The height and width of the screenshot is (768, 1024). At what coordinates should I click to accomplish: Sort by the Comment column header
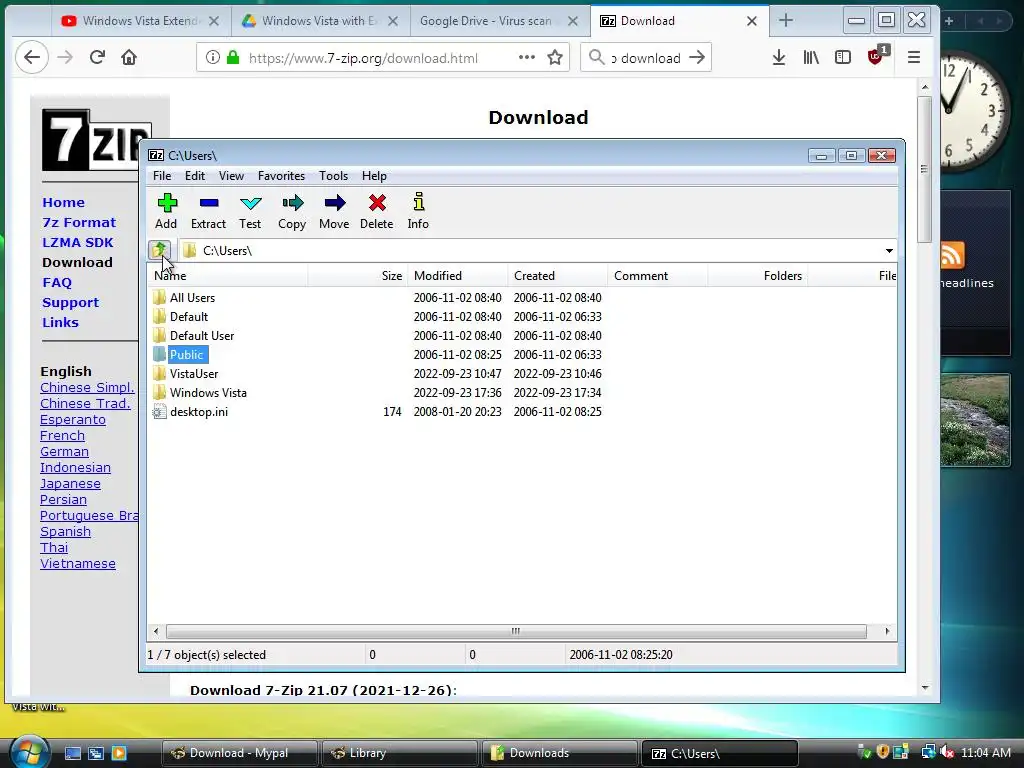[x=658, y=276]
